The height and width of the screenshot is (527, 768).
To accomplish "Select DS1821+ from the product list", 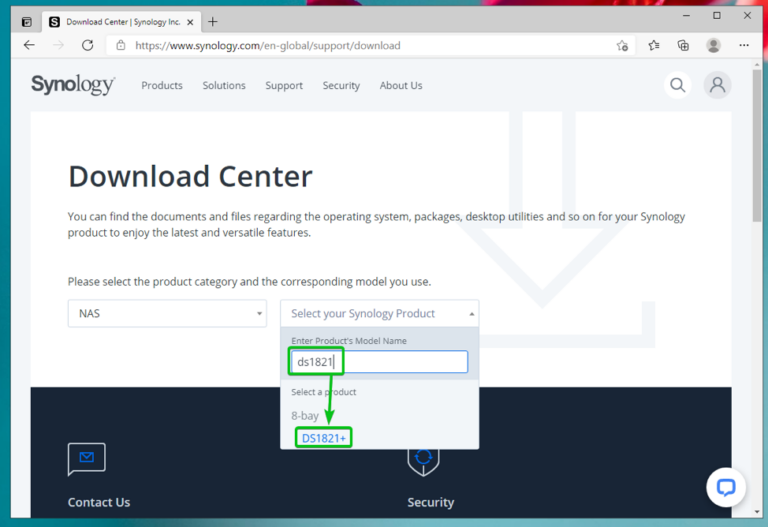I will click(324, 438).
